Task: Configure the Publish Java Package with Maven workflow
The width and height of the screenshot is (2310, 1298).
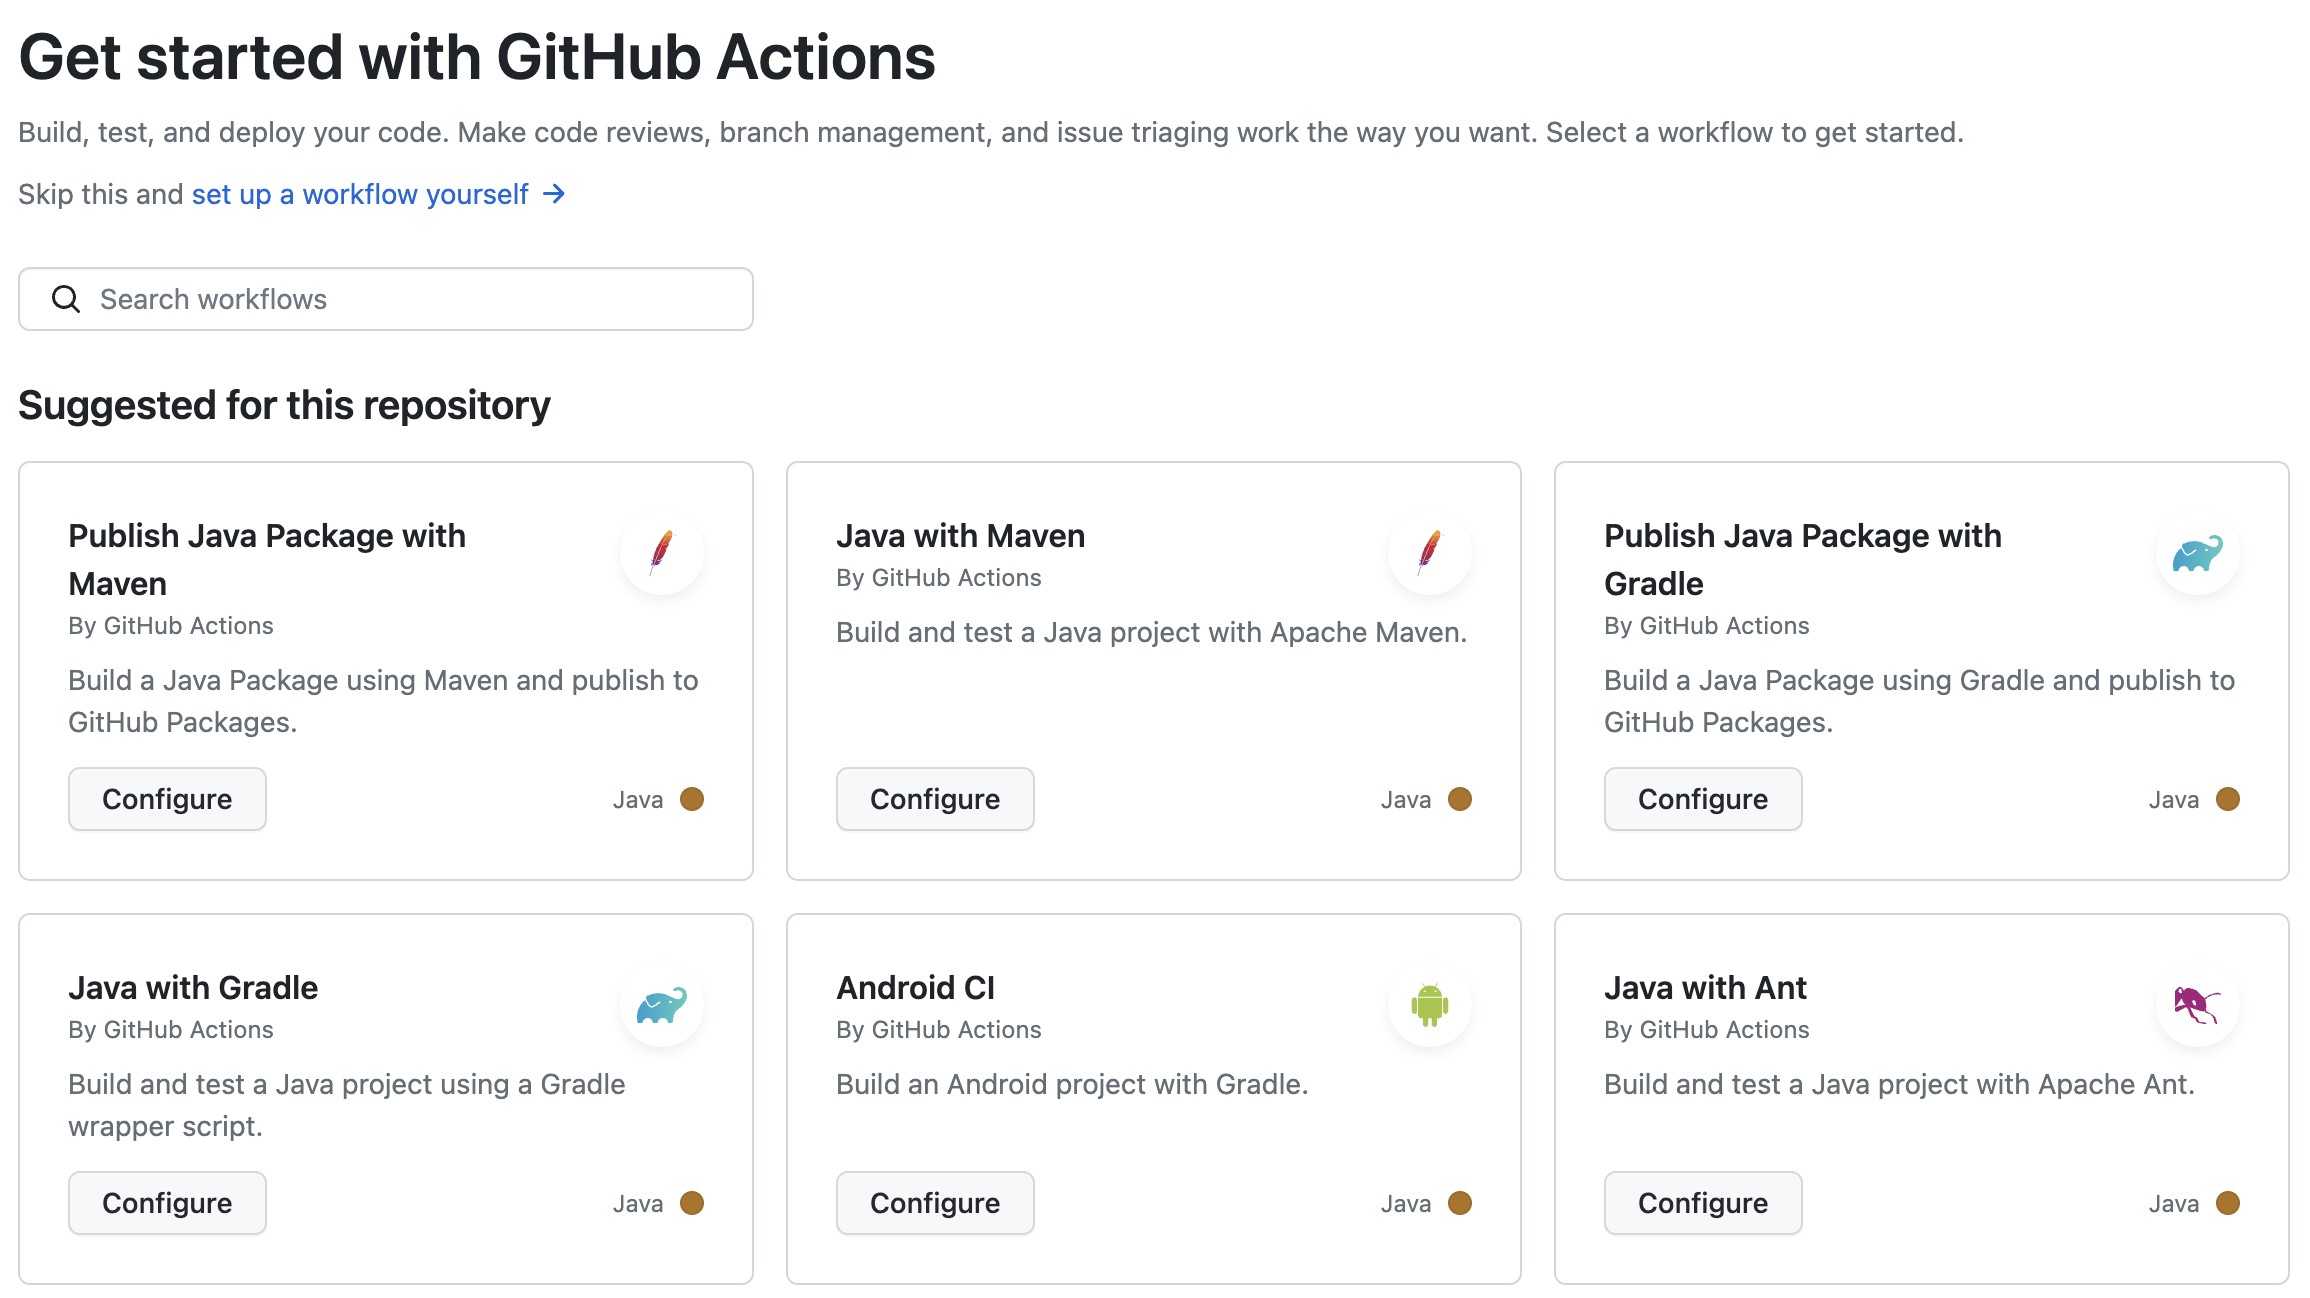Action: 166,798
